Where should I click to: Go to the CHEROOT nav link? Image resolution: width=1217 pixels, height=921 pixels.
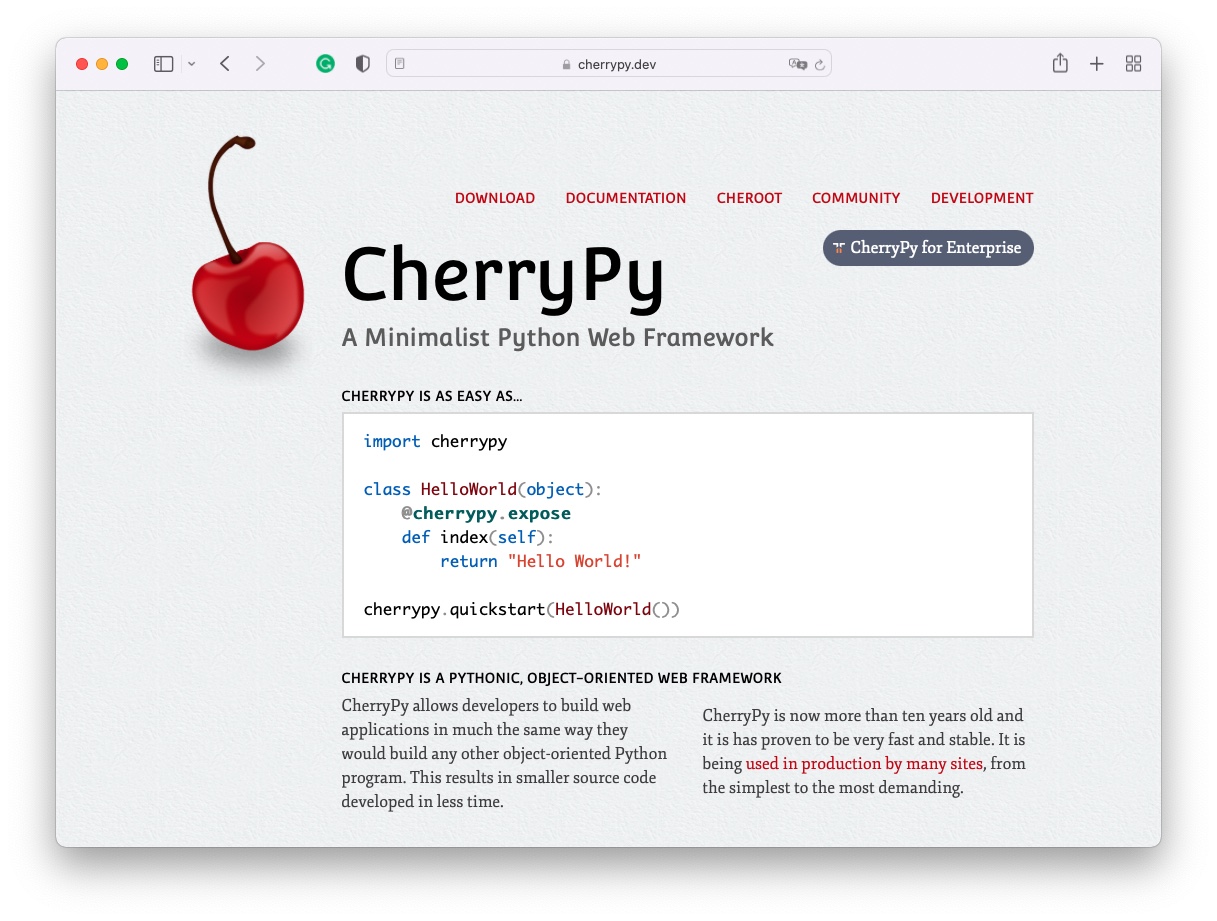[x=749, y=198]
